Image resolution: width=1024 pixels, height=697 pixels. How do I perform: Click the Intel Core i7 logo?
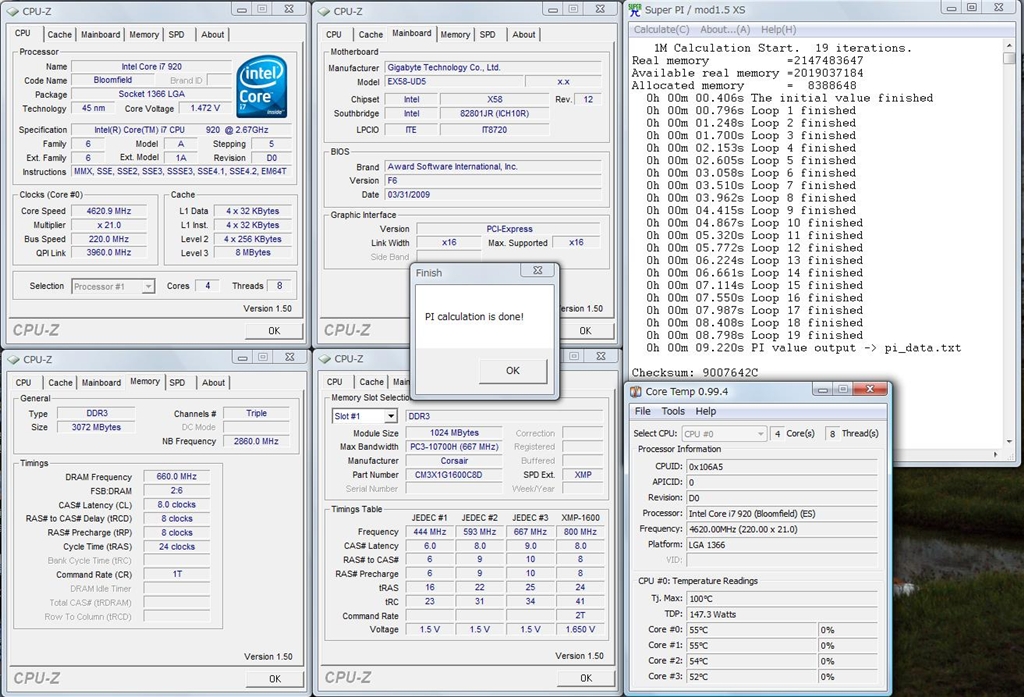262,87
